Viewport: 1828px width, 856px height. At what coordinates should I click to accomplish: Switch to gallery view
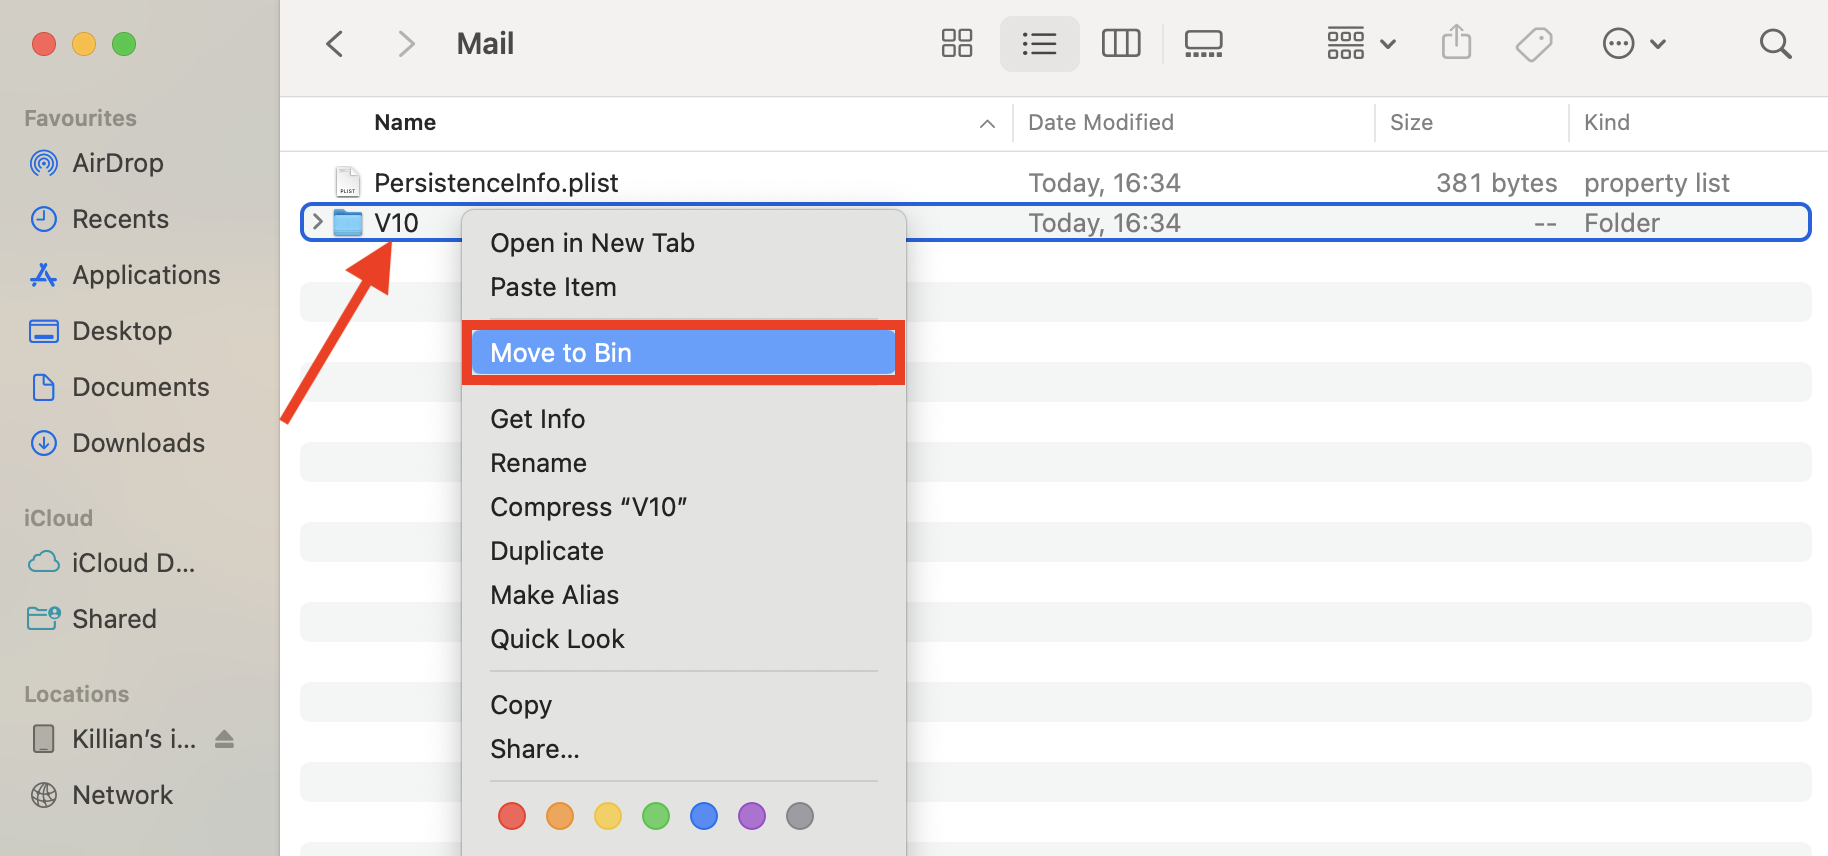point(1203,44)
